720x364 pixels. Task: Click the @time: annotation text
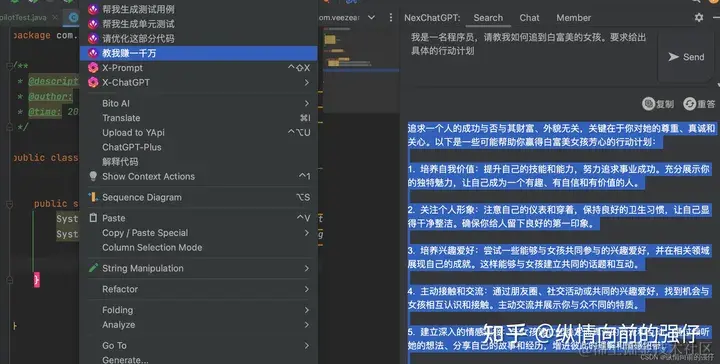pos(45,112)
